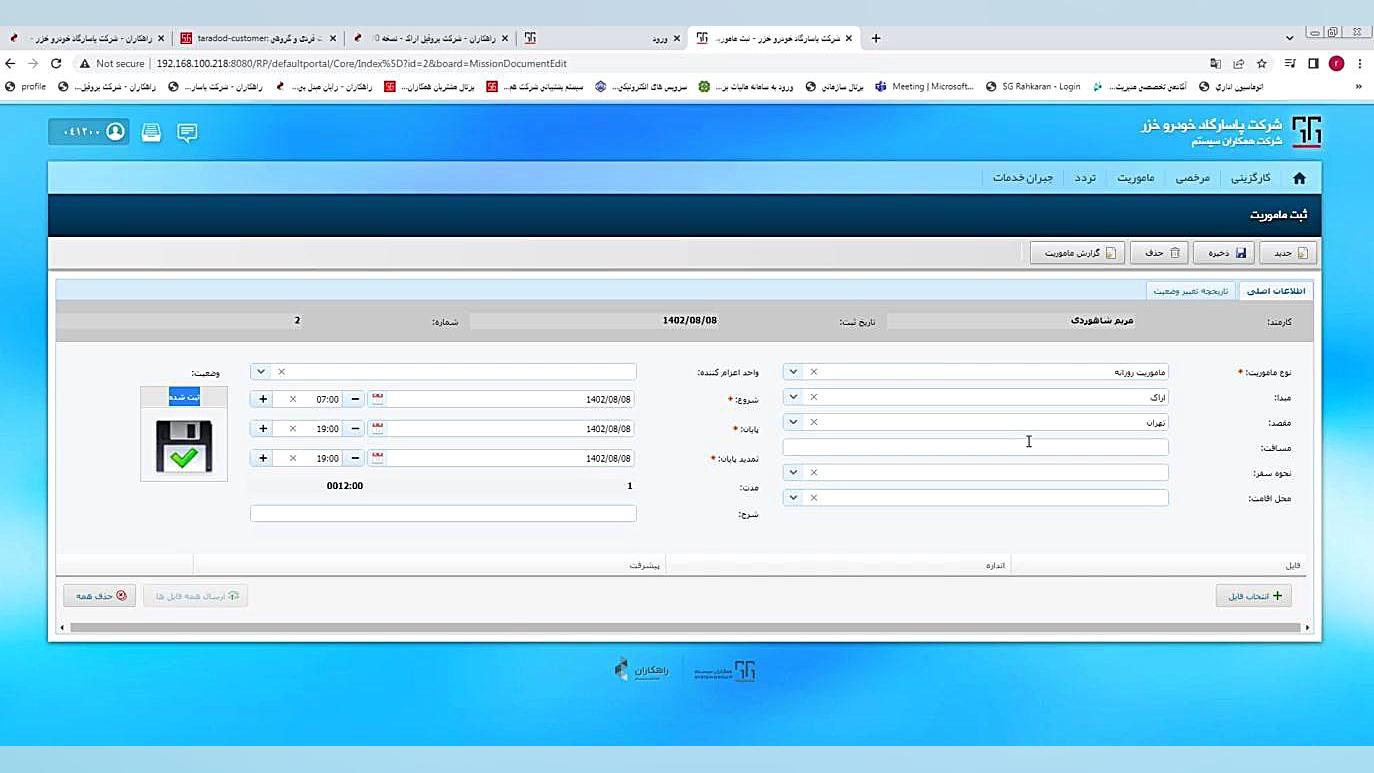Open calendar picker for پایان date
Viewport: 1374px width, 773px height.
pos(378,429)
